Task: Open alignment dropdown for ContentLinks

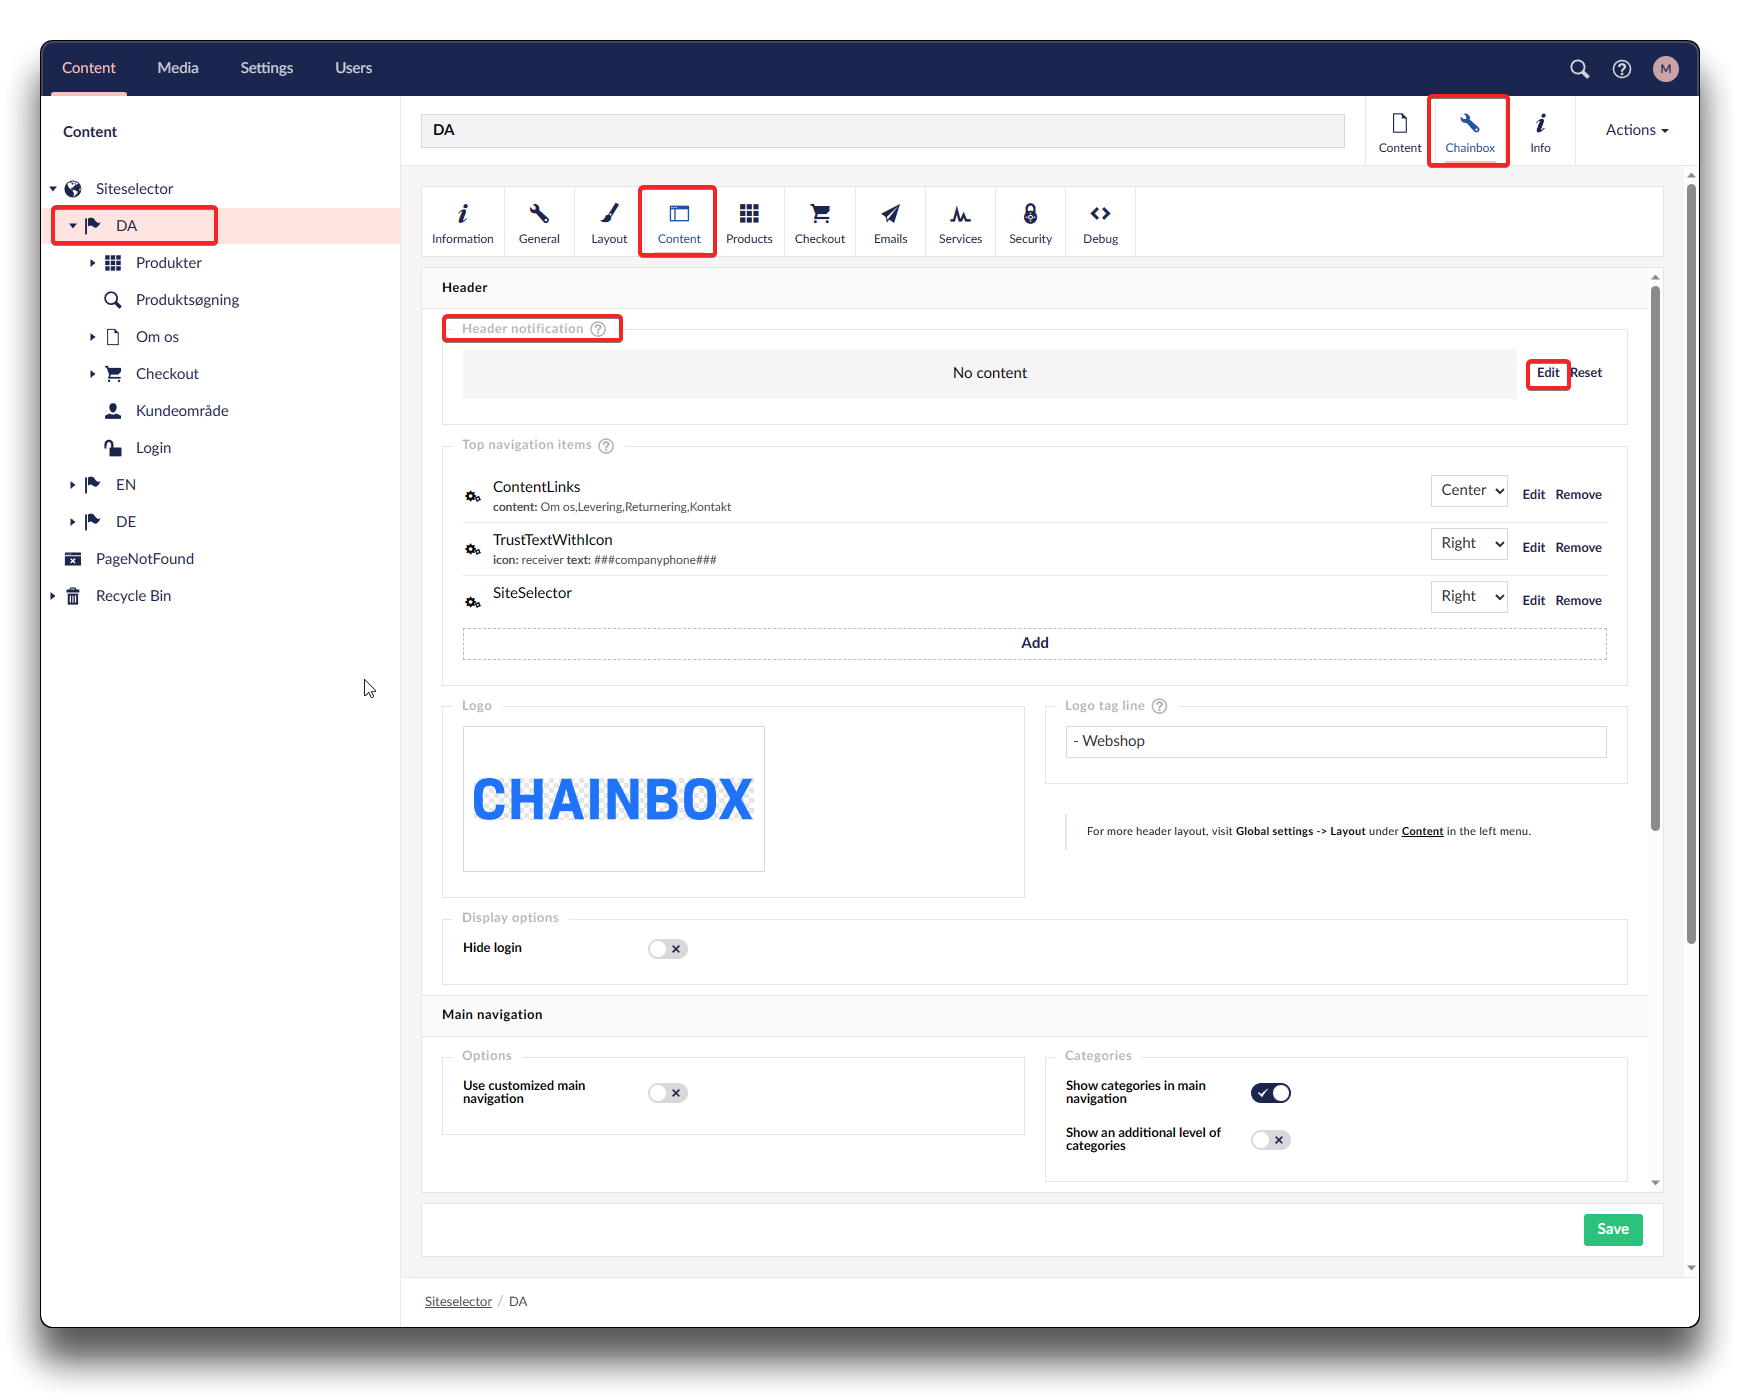Action: pyautogui.click(x=1468, y=490)
